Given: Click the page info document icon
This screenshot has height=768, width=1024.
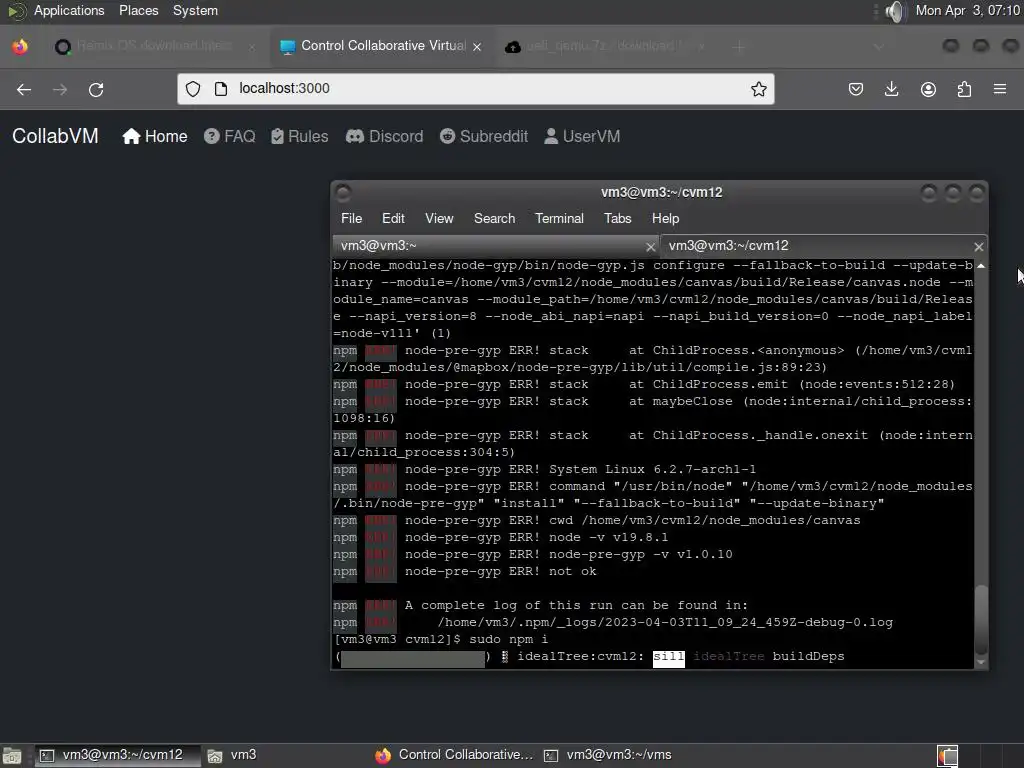Looking at the screenshot, I should (221, 89).
